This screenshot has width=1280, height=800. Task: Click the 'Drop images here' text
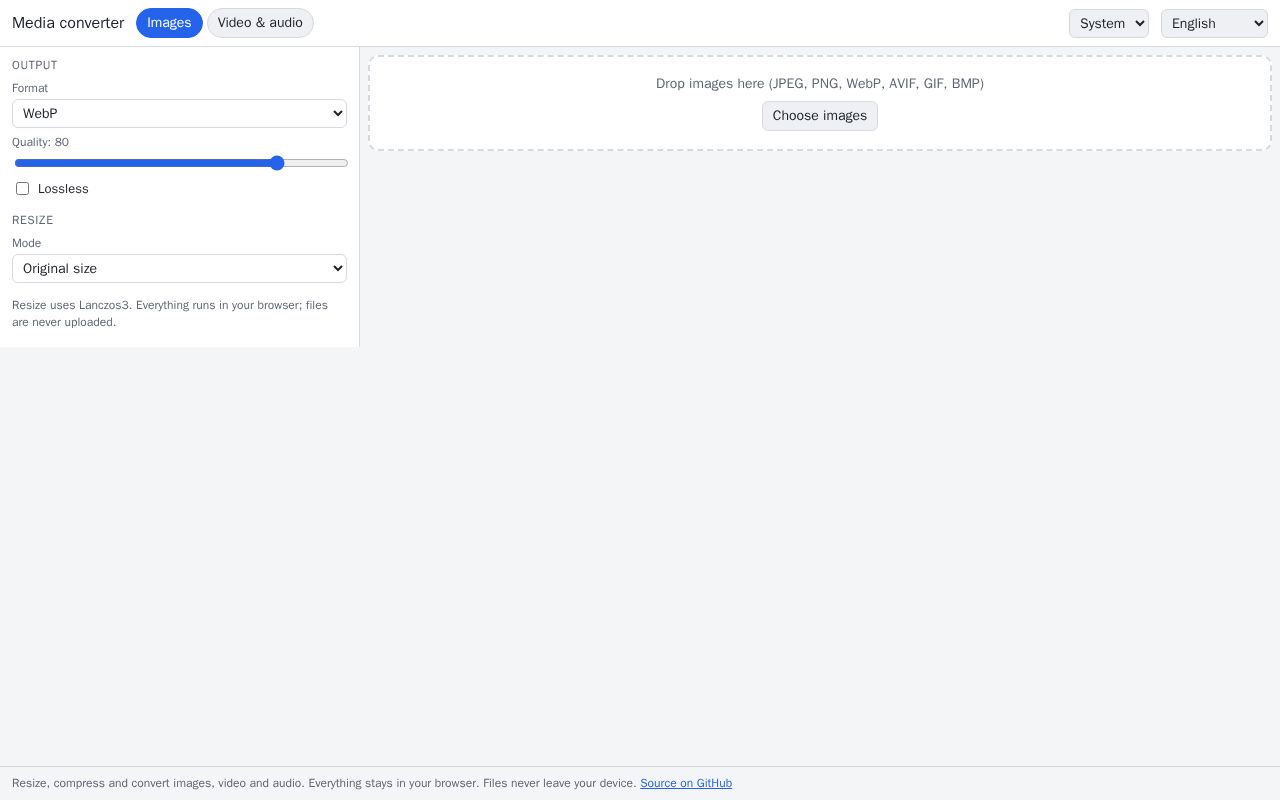820,83
